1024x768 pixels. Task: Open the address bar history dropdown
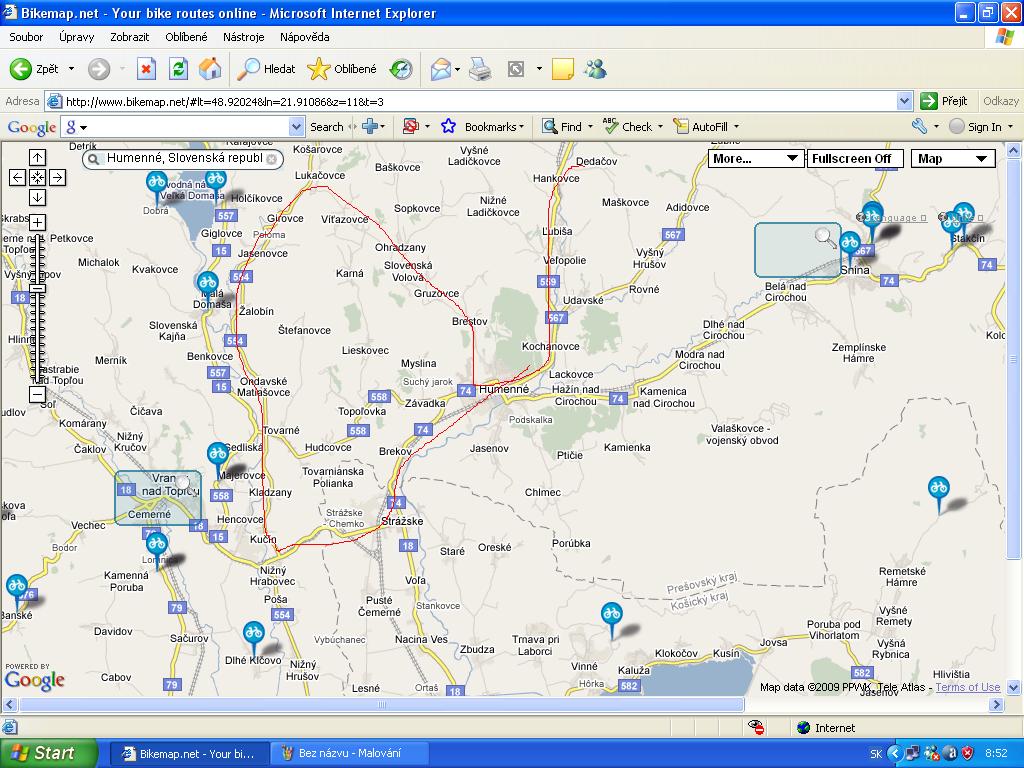904,101
